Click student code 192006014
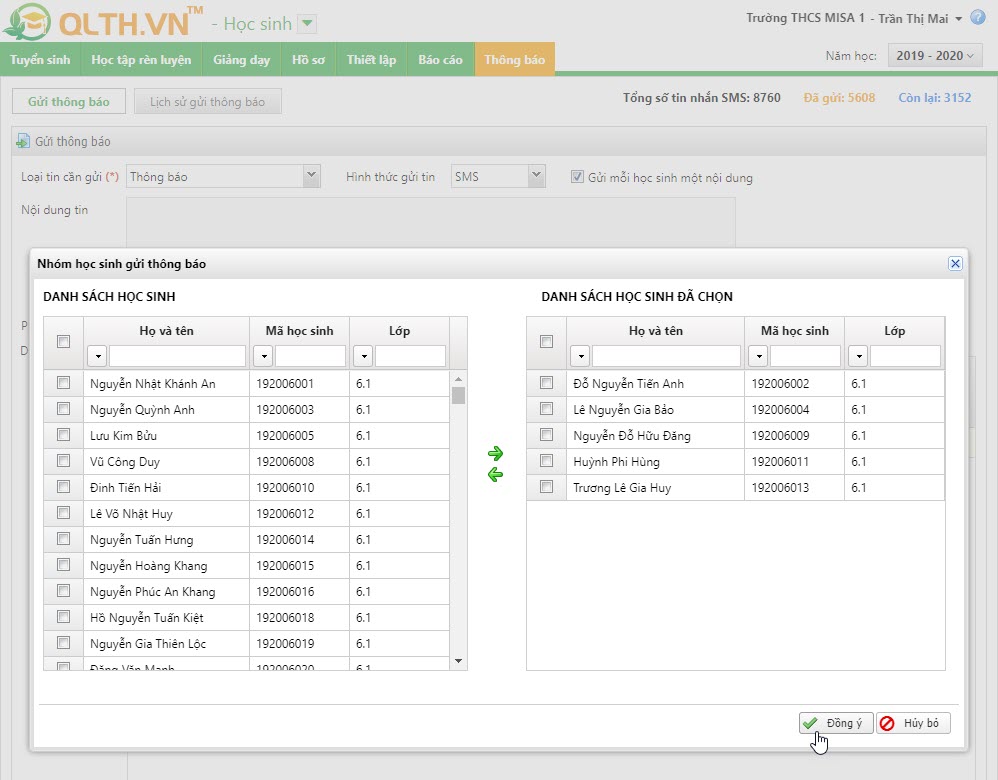998x780 pixels. (x=285, y=540)
